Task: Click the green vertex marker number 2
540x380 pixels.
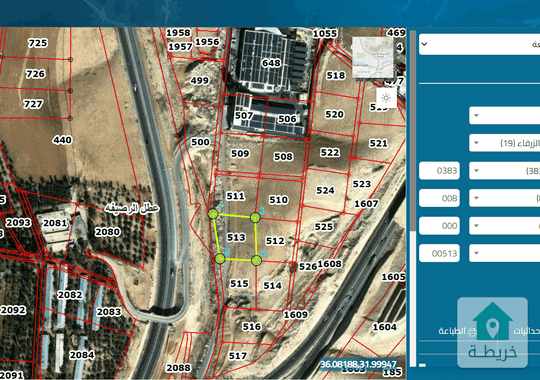Action: [220, 258]
